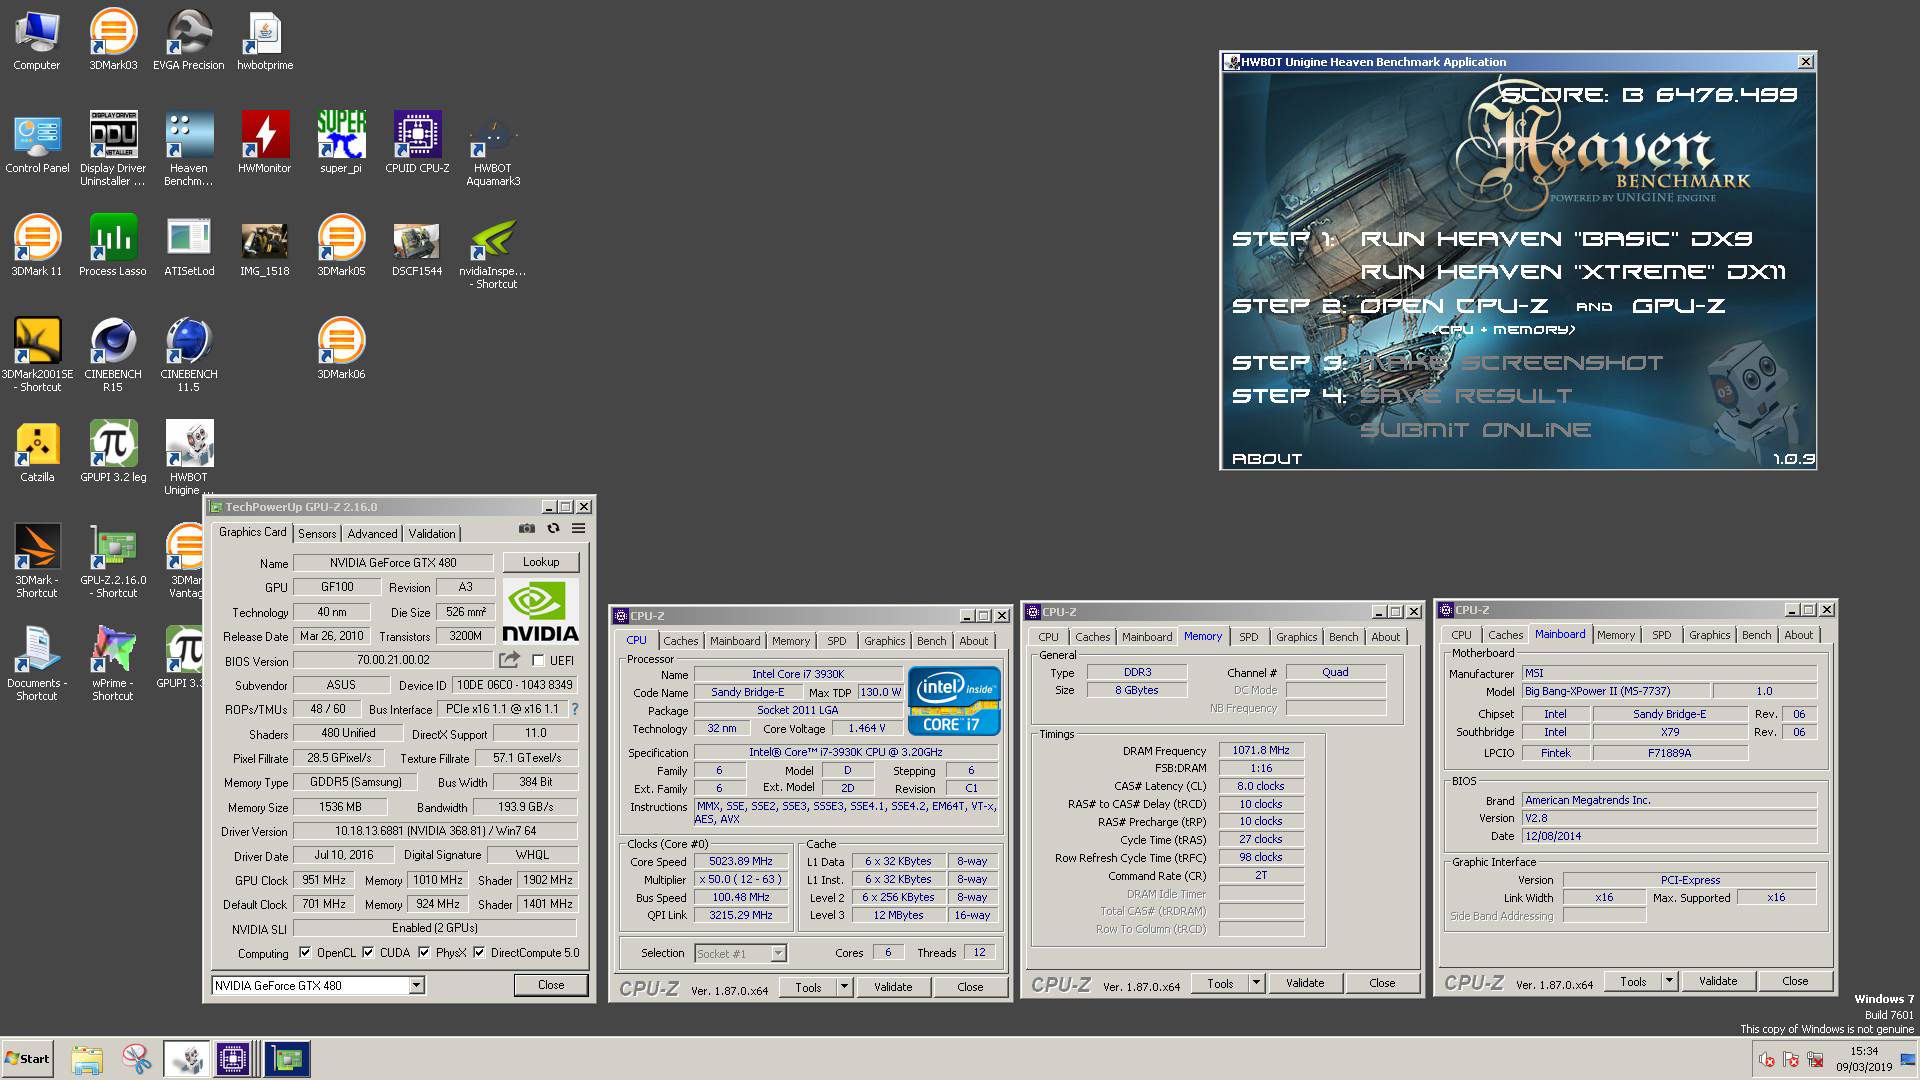Click GPU-Z link in Heaven window
1920x1080 pixels.
coord(1679,306)
